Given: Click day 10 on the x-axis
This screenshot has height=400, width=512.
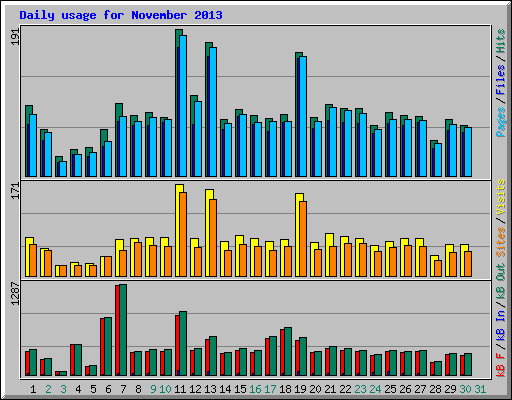Looking at the screenshot, I should (165, 389).
